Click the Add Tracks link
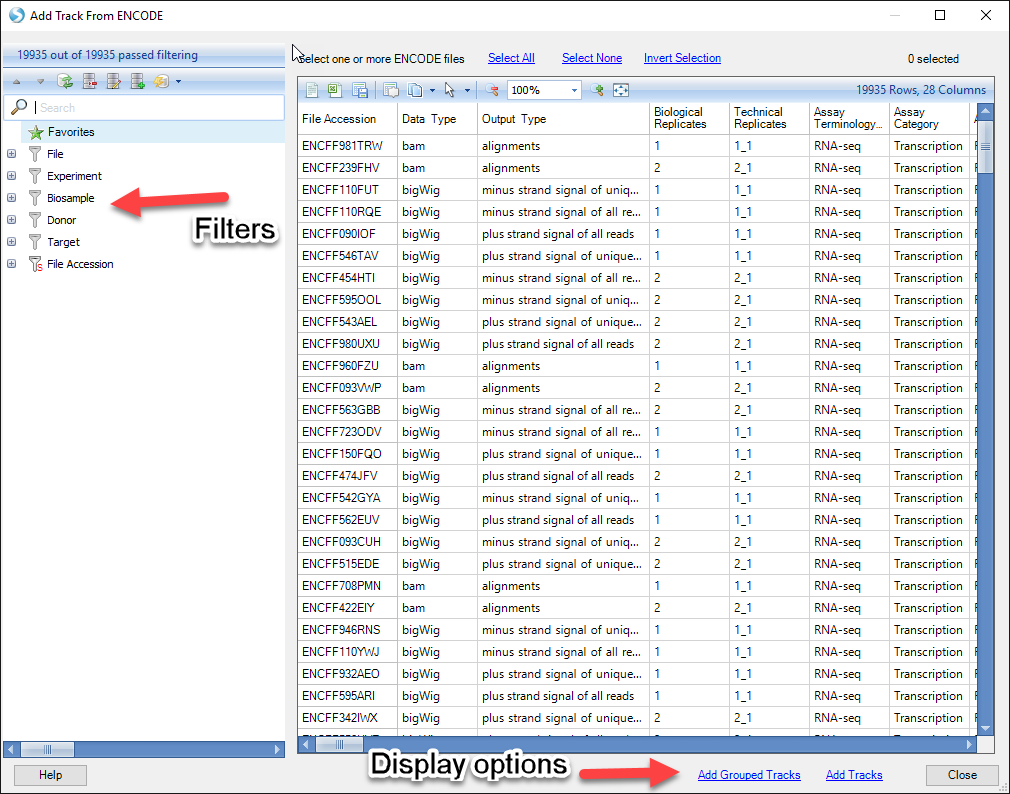 [x=854, y=775]
